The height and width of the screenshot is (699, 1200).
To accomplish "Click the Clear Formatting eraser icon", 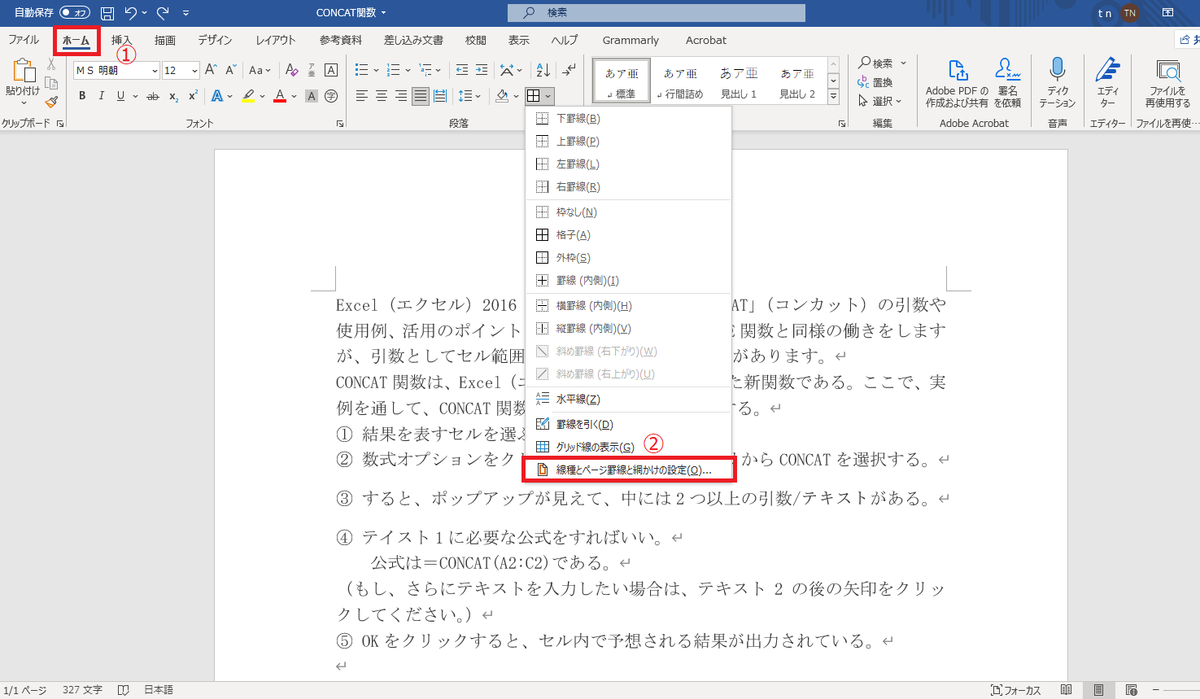I will (291, 70).
